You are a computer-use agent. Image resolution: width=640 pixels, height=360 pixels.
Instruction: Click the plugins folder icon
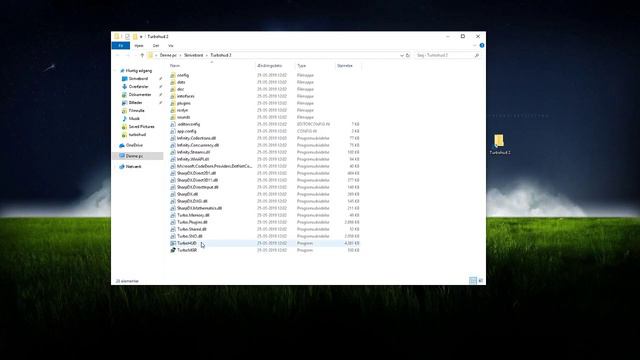pos(173,103)
